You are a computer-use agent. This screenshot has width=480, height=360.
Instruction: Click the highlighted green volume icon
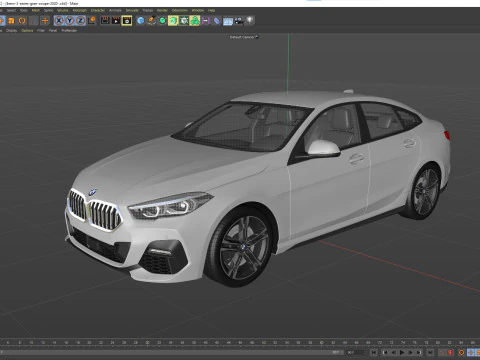173,21
